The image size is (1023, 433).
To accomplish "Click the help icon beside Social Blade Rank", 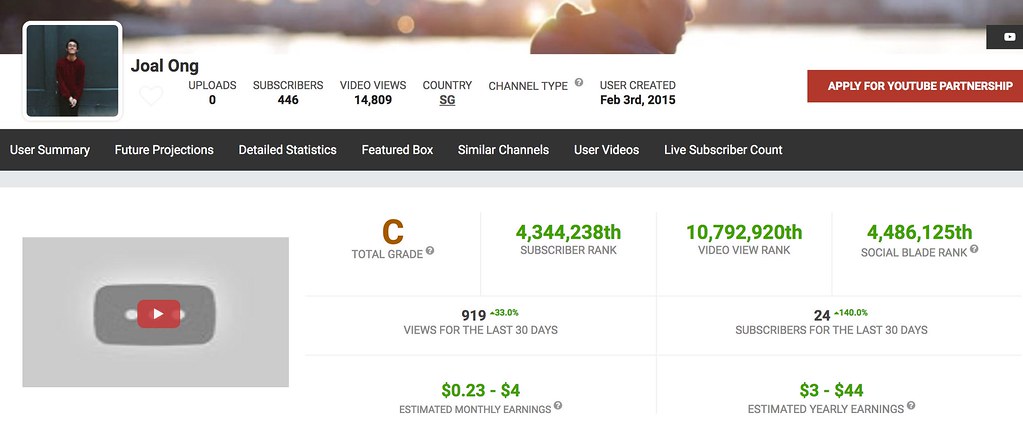I will tap(974, 249).
